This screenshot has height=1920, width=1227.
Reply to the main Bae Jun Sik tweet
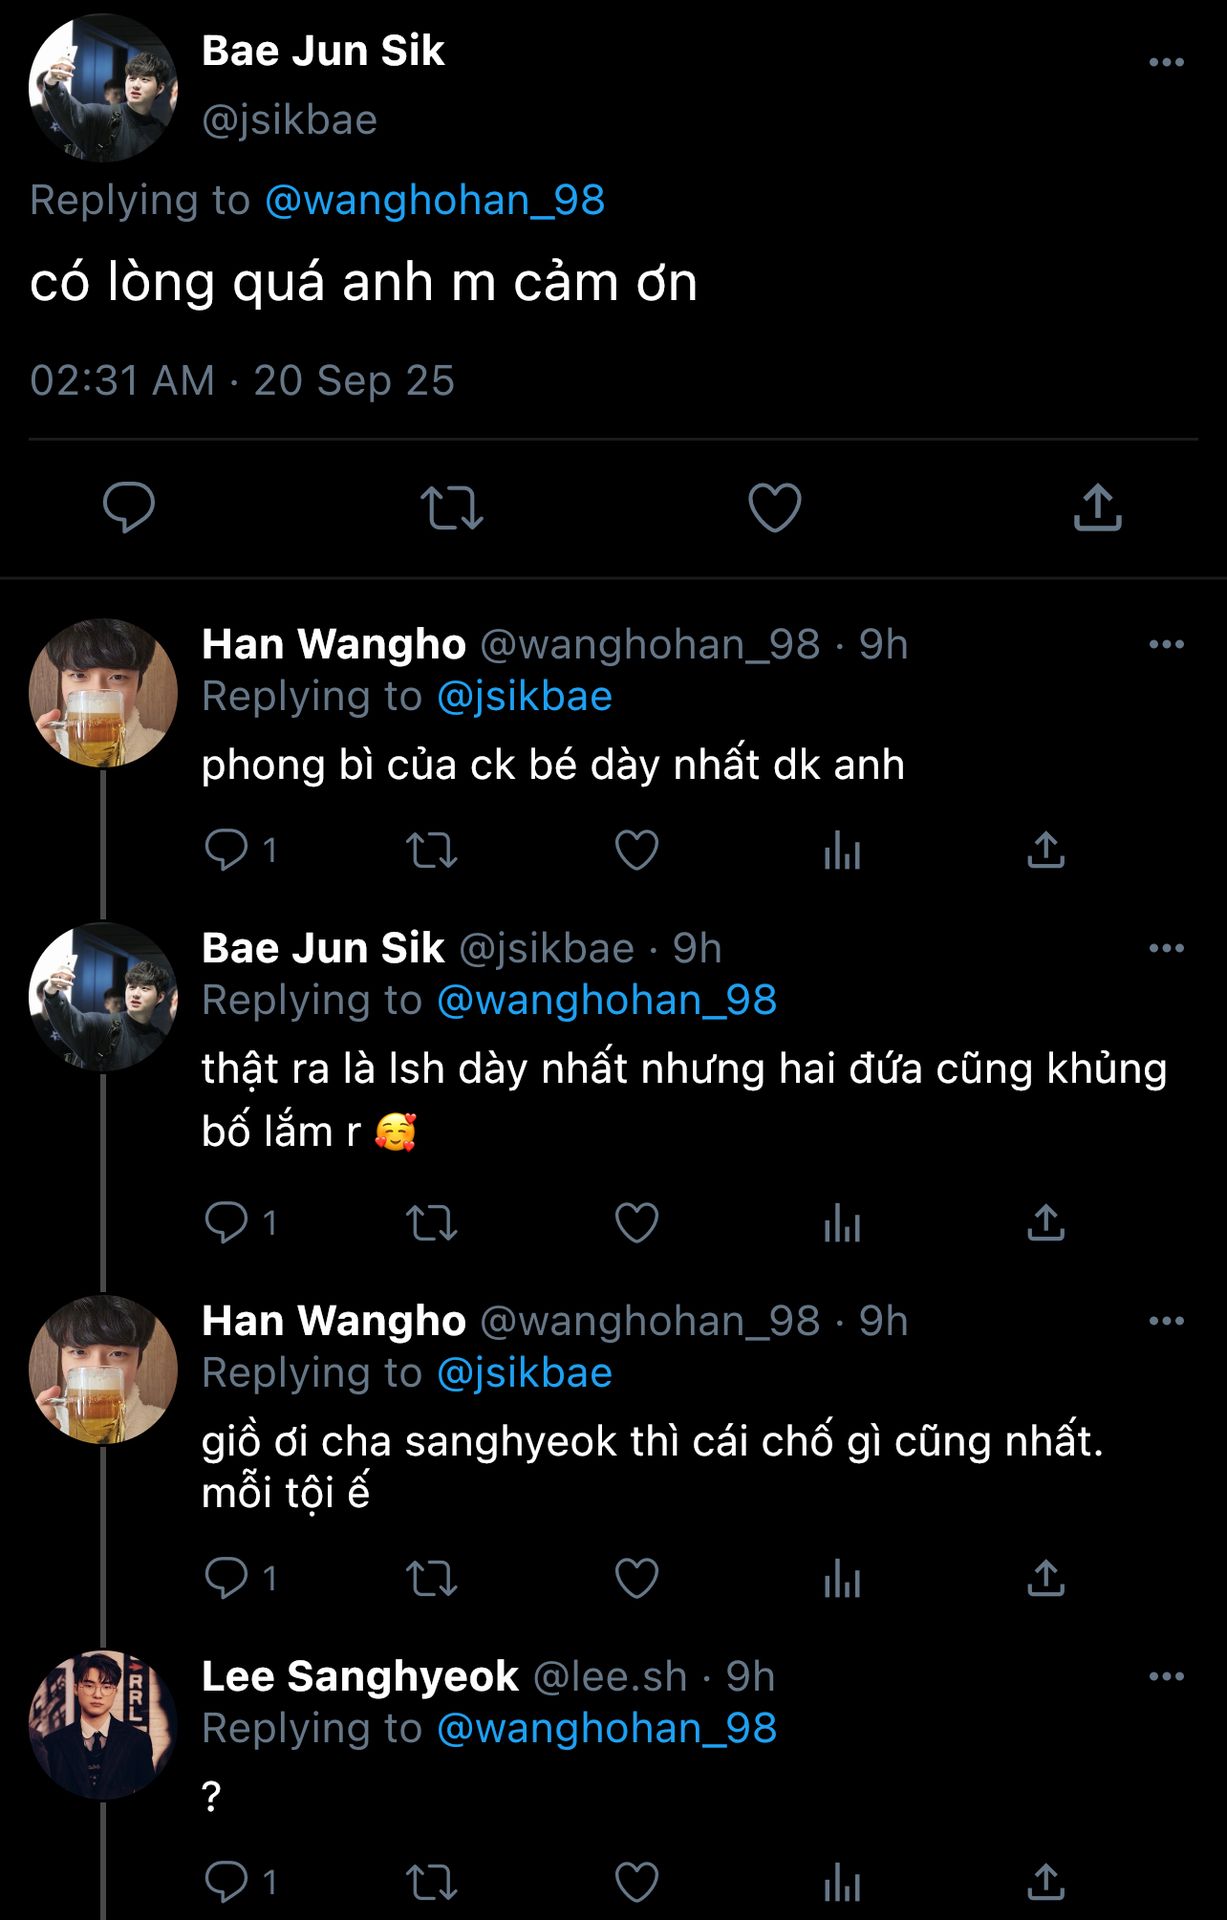[129, 507]
